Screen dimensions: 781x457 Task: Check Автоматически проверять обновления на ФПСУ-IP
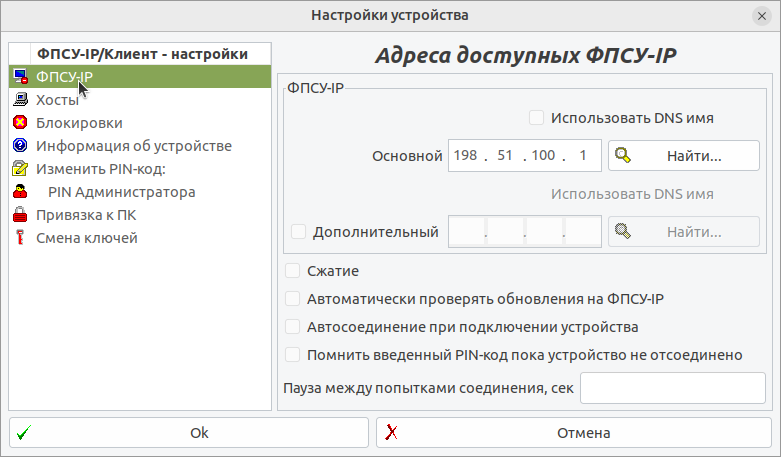coord(293,298)
